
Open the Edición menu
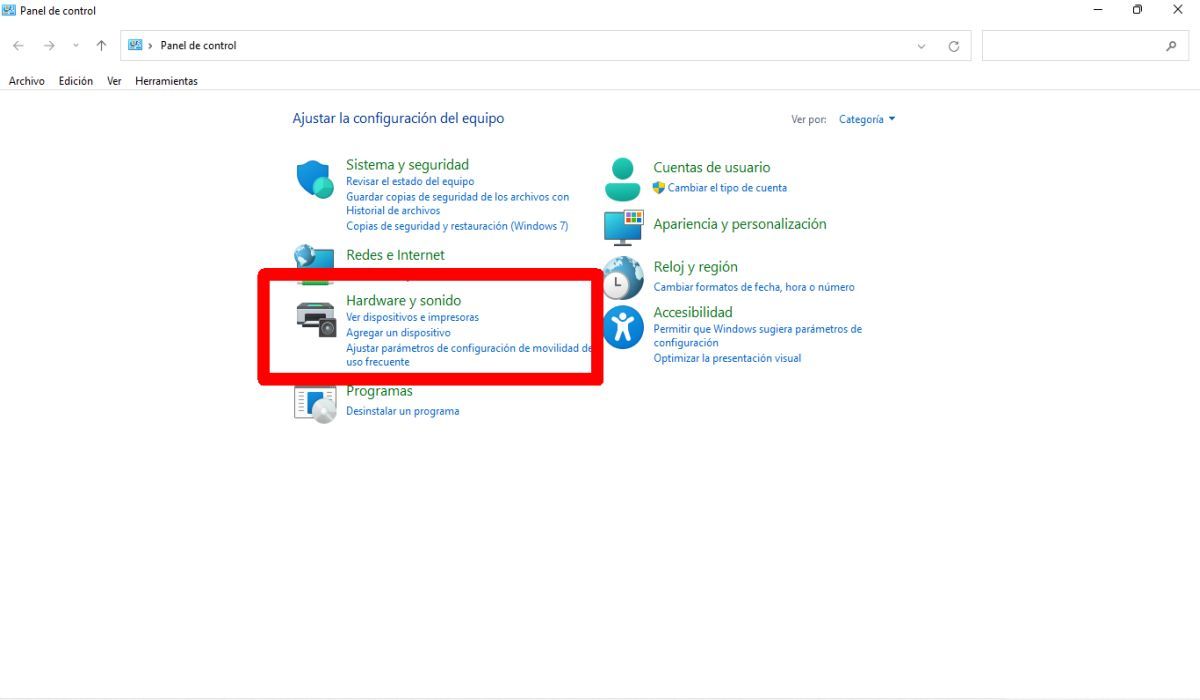(x=75, y=81)
